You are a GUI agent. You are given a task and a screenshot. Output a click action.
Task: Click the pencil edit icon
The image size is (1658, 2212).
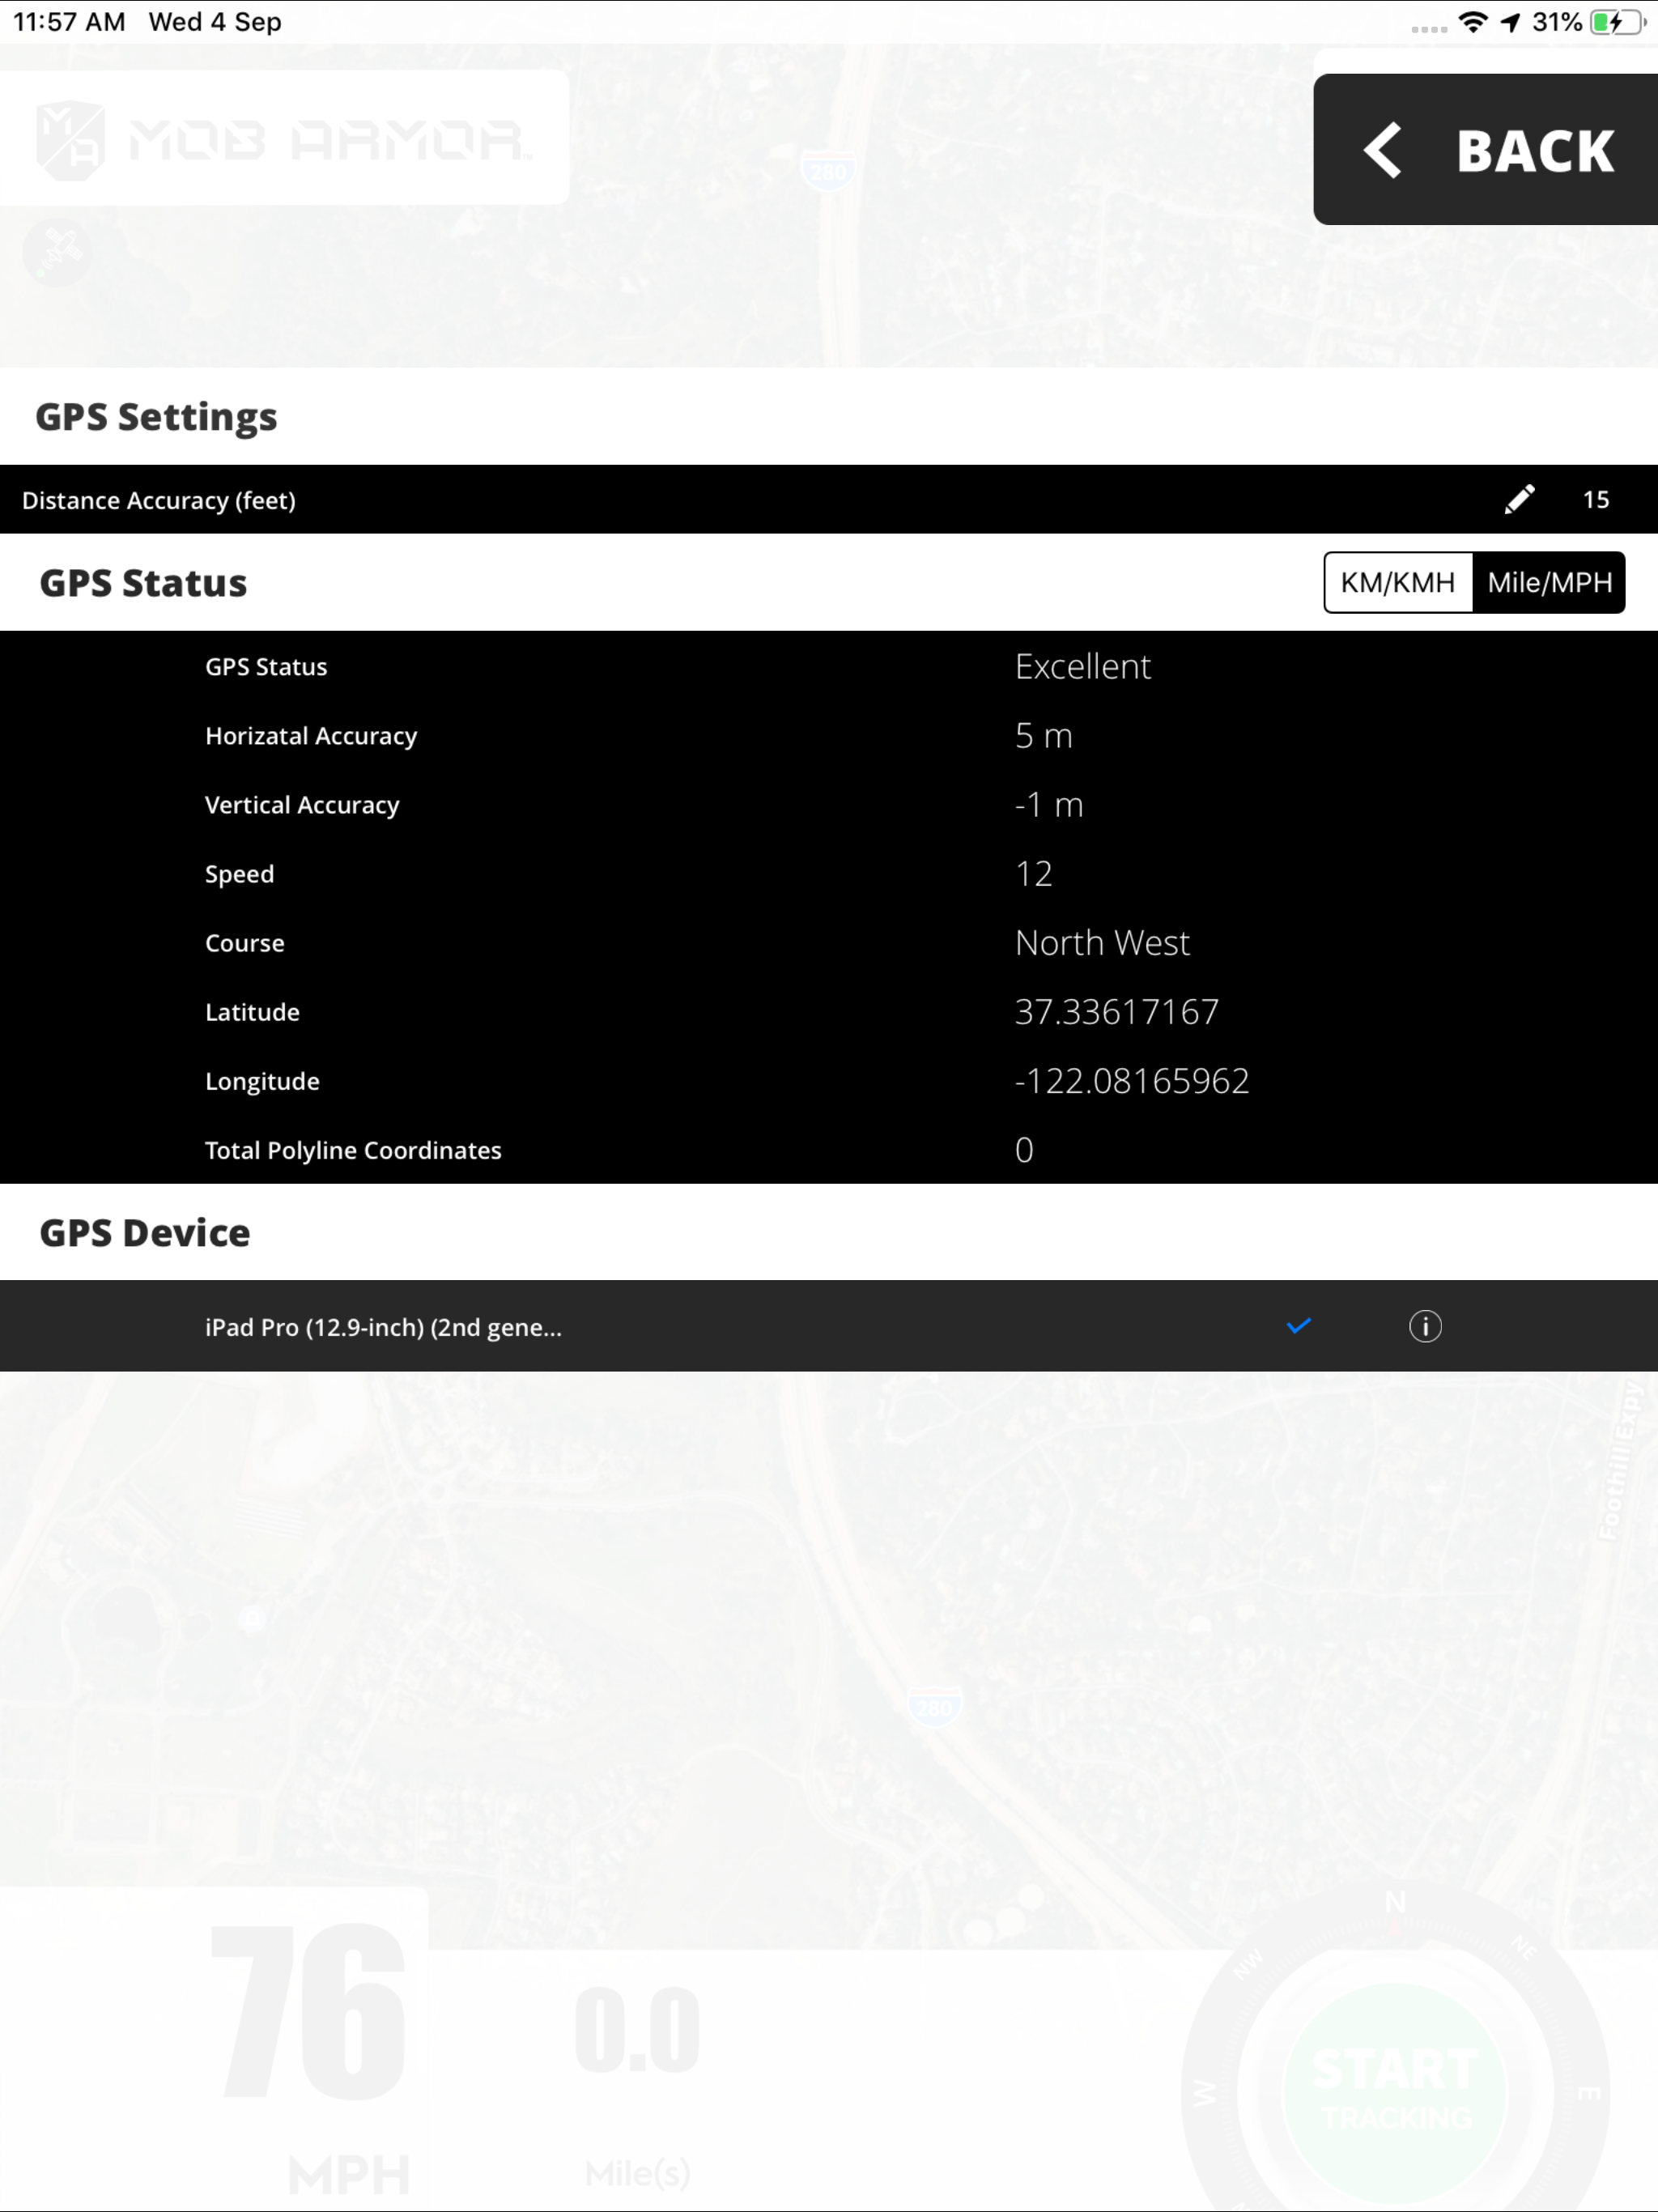point(1519,499)
